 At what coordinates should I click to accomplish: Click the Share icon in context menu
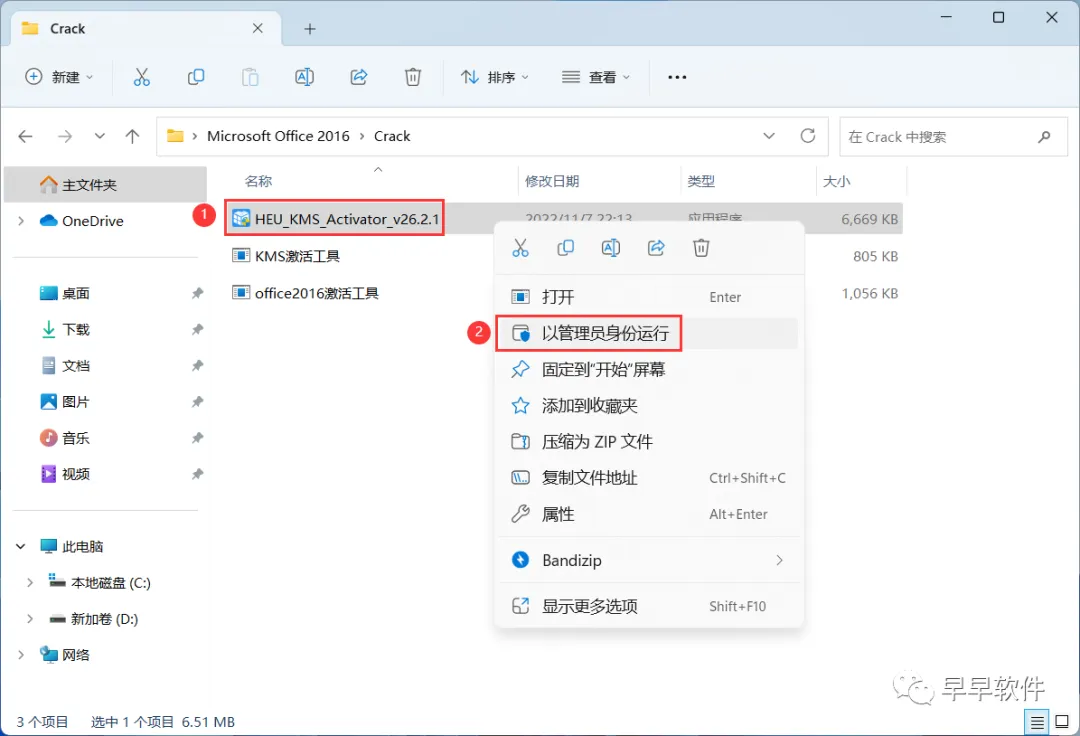pyautogui.click(x=656, y=248)
